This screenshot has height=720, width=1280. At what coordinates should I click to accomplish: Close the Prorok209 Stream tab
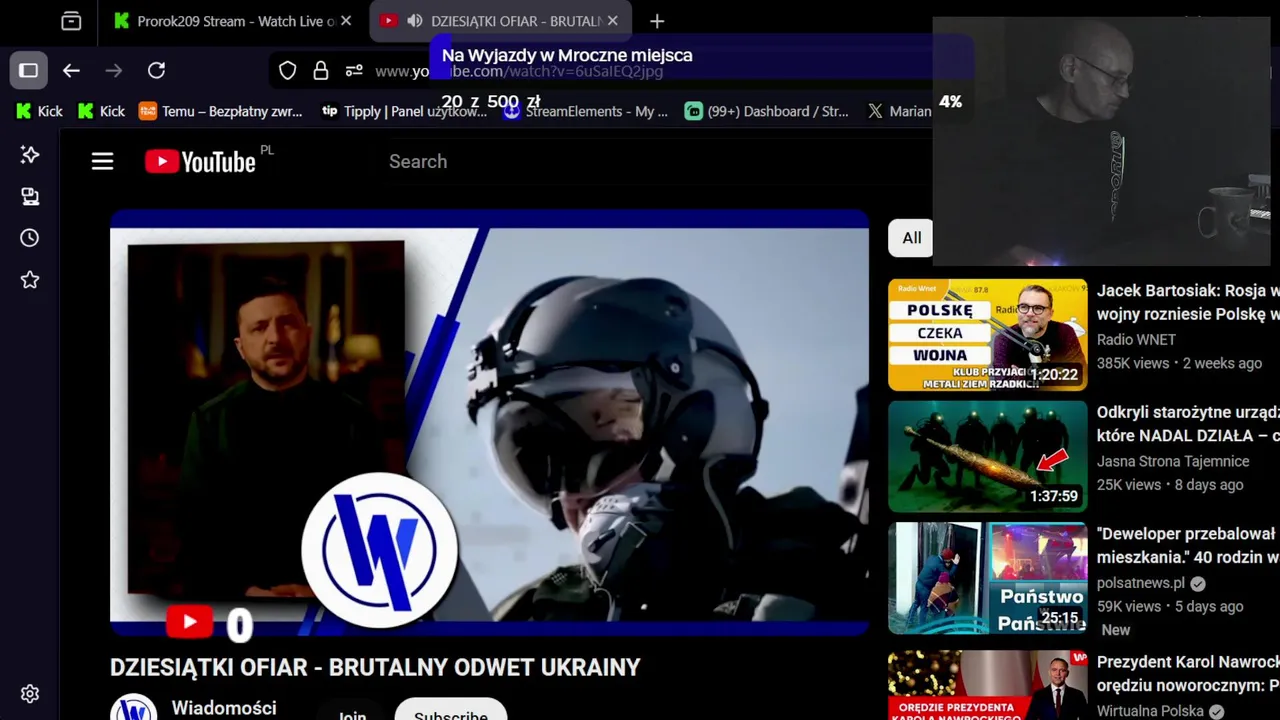(x=346, y=21)
